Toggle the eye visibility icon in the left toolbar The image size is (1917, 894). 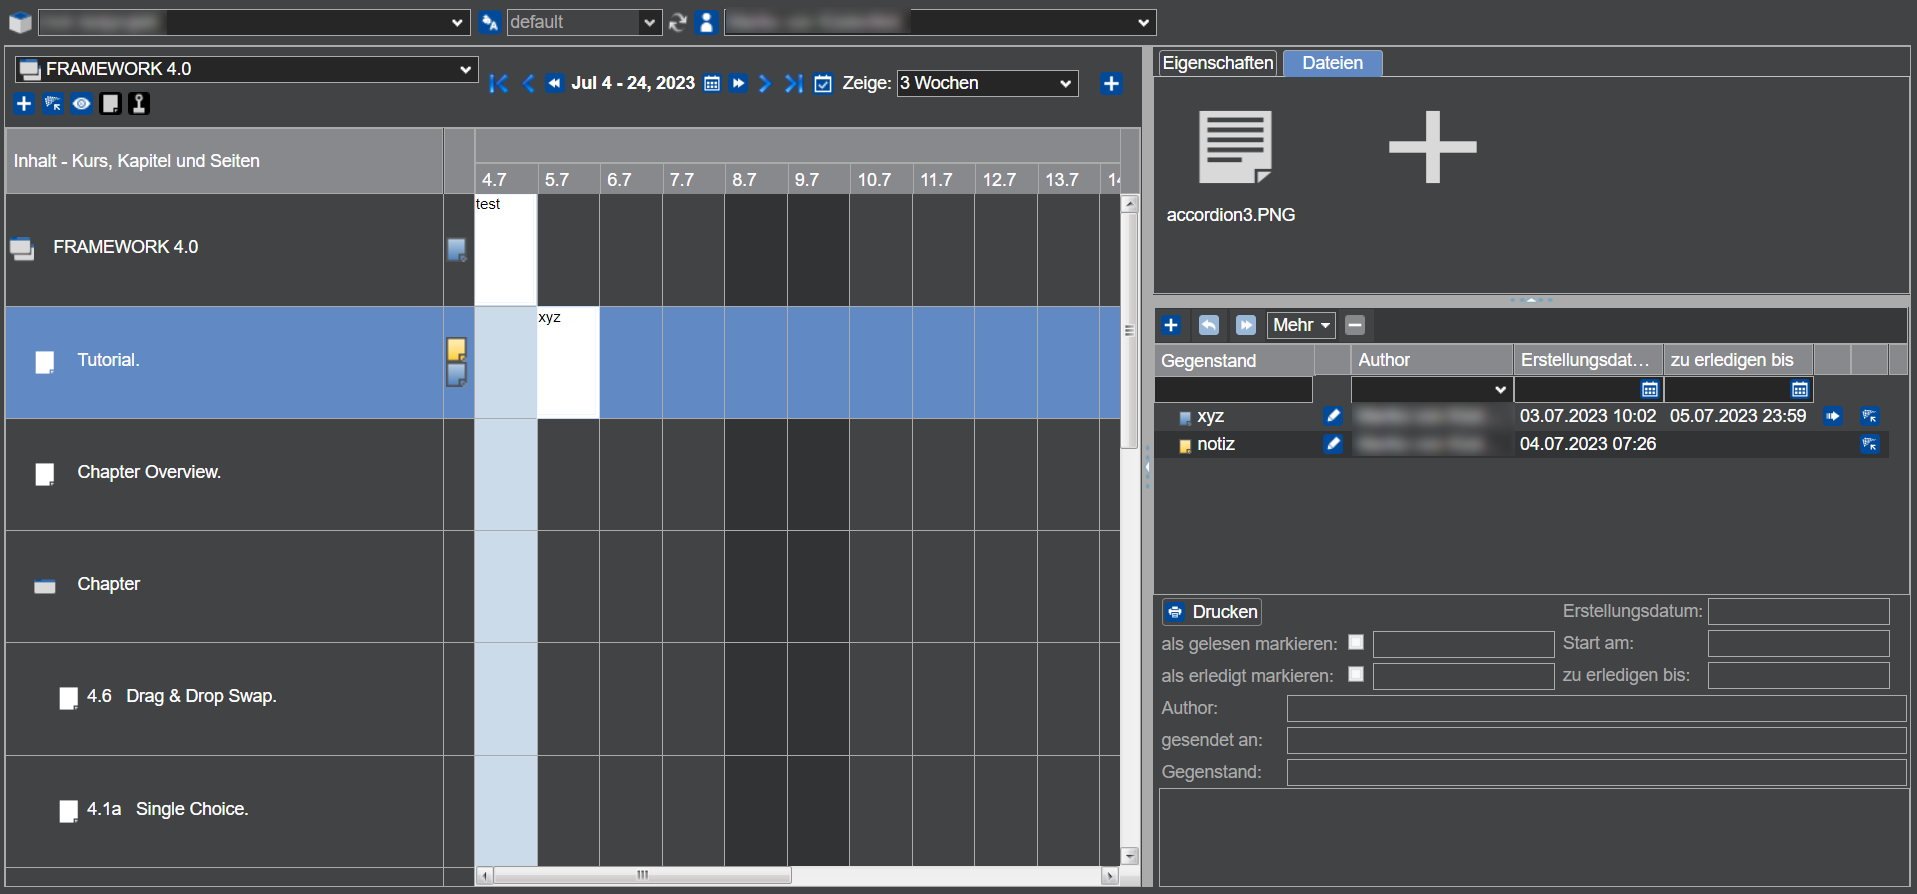click(x=82, y=103)
